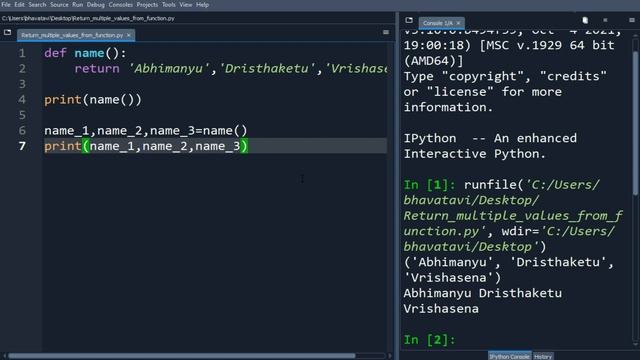The image size is (640, 360).
Task: Open the View menu
Action: point(186,4)
